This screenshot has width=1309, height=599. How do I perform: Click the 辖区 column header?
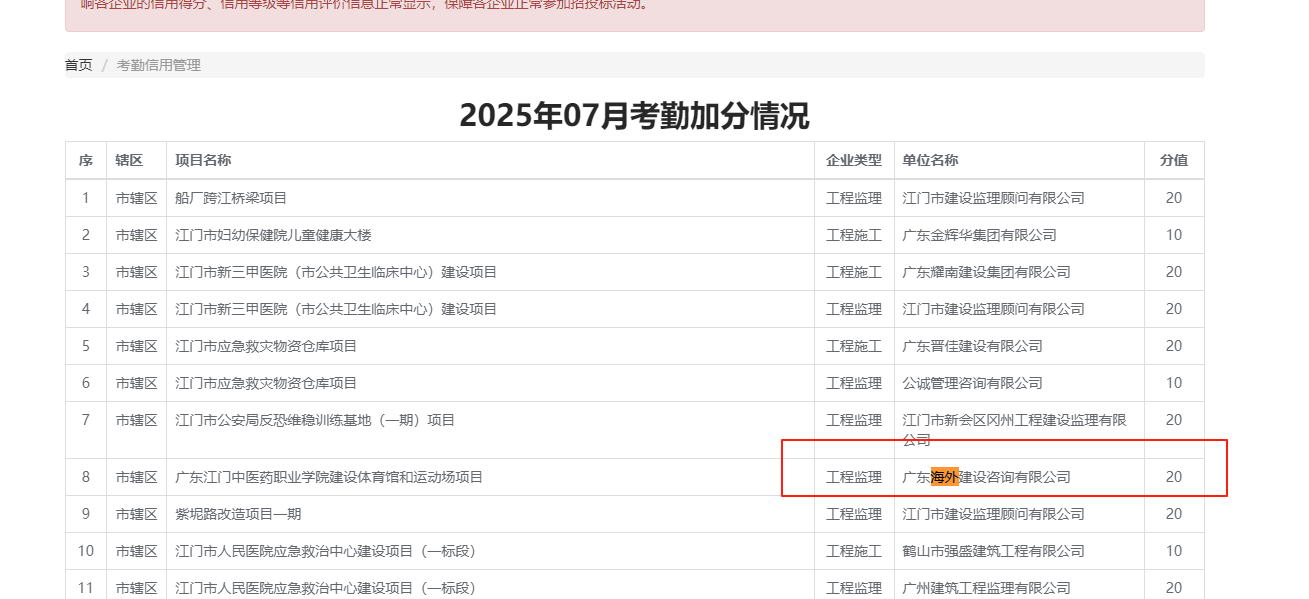(x=129, y=160)
